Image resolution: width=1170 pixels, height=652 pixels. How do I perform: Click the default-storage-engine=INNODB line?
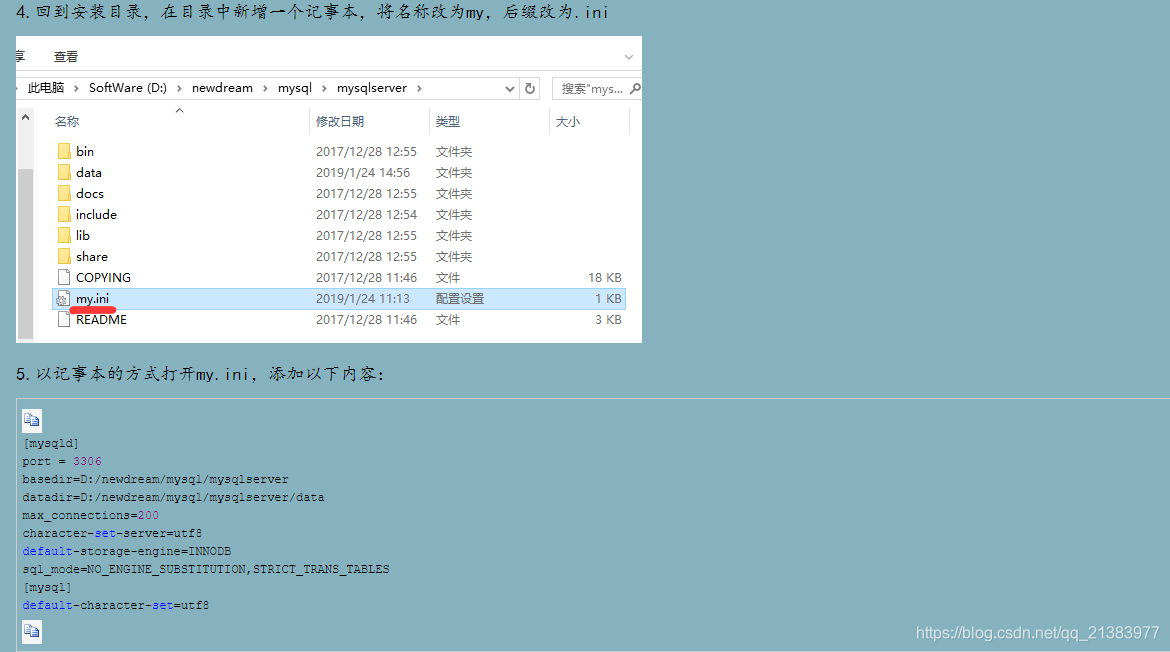pyautogui.click(x=127, y=551)
